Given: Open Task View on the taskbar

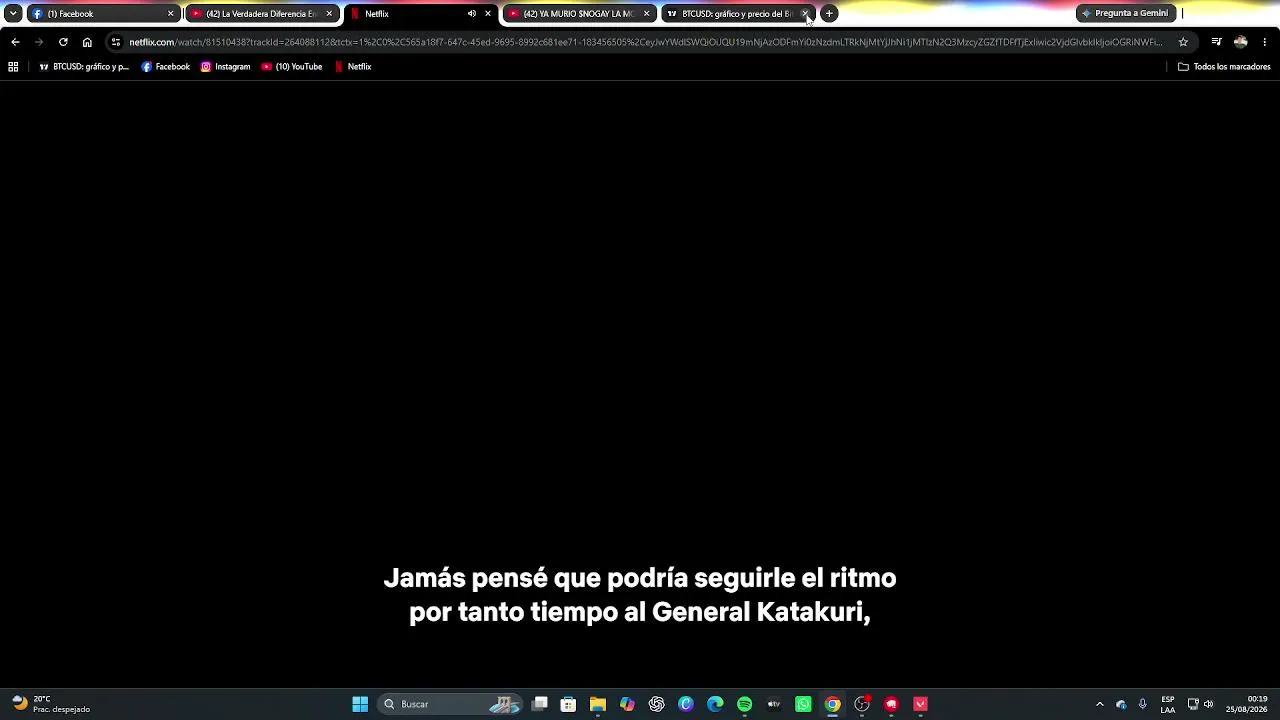Looking at the screenshot, I should 540,704.
